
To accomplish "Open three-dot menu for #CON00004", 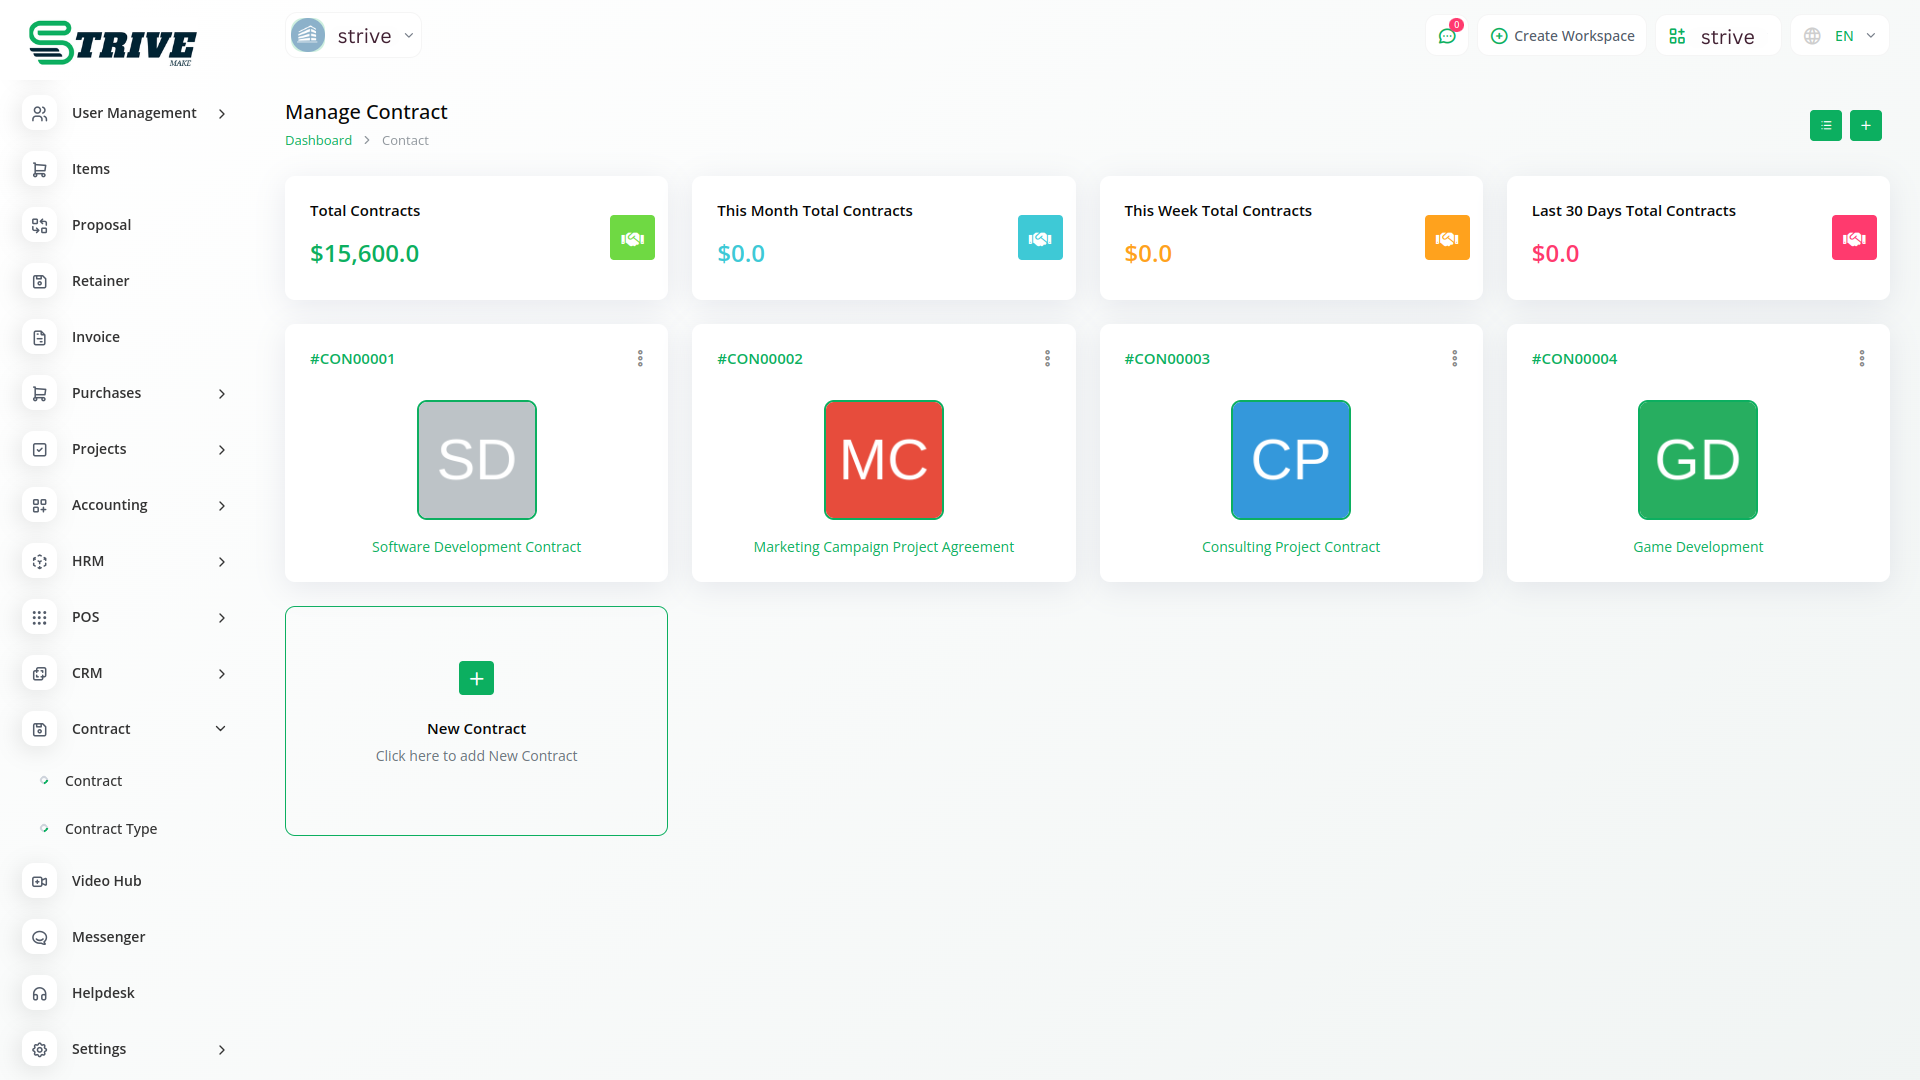I will pos(1861,358).
